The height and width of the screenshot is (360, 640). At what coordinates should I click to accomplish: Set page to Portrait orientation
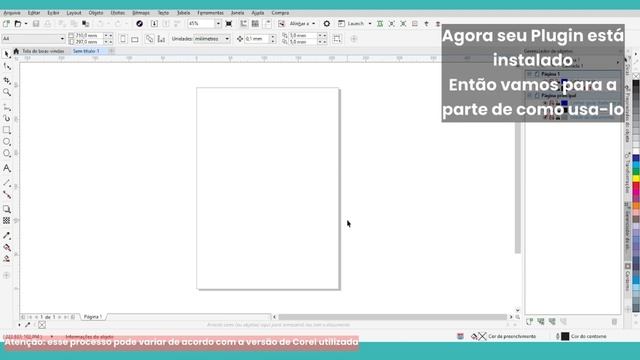click(x=123, y=39)
